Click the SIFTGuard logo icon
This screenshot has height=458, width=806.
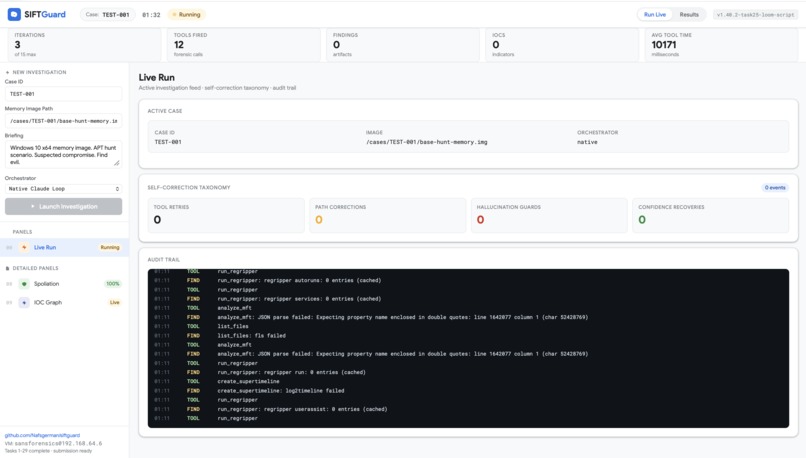14,14
